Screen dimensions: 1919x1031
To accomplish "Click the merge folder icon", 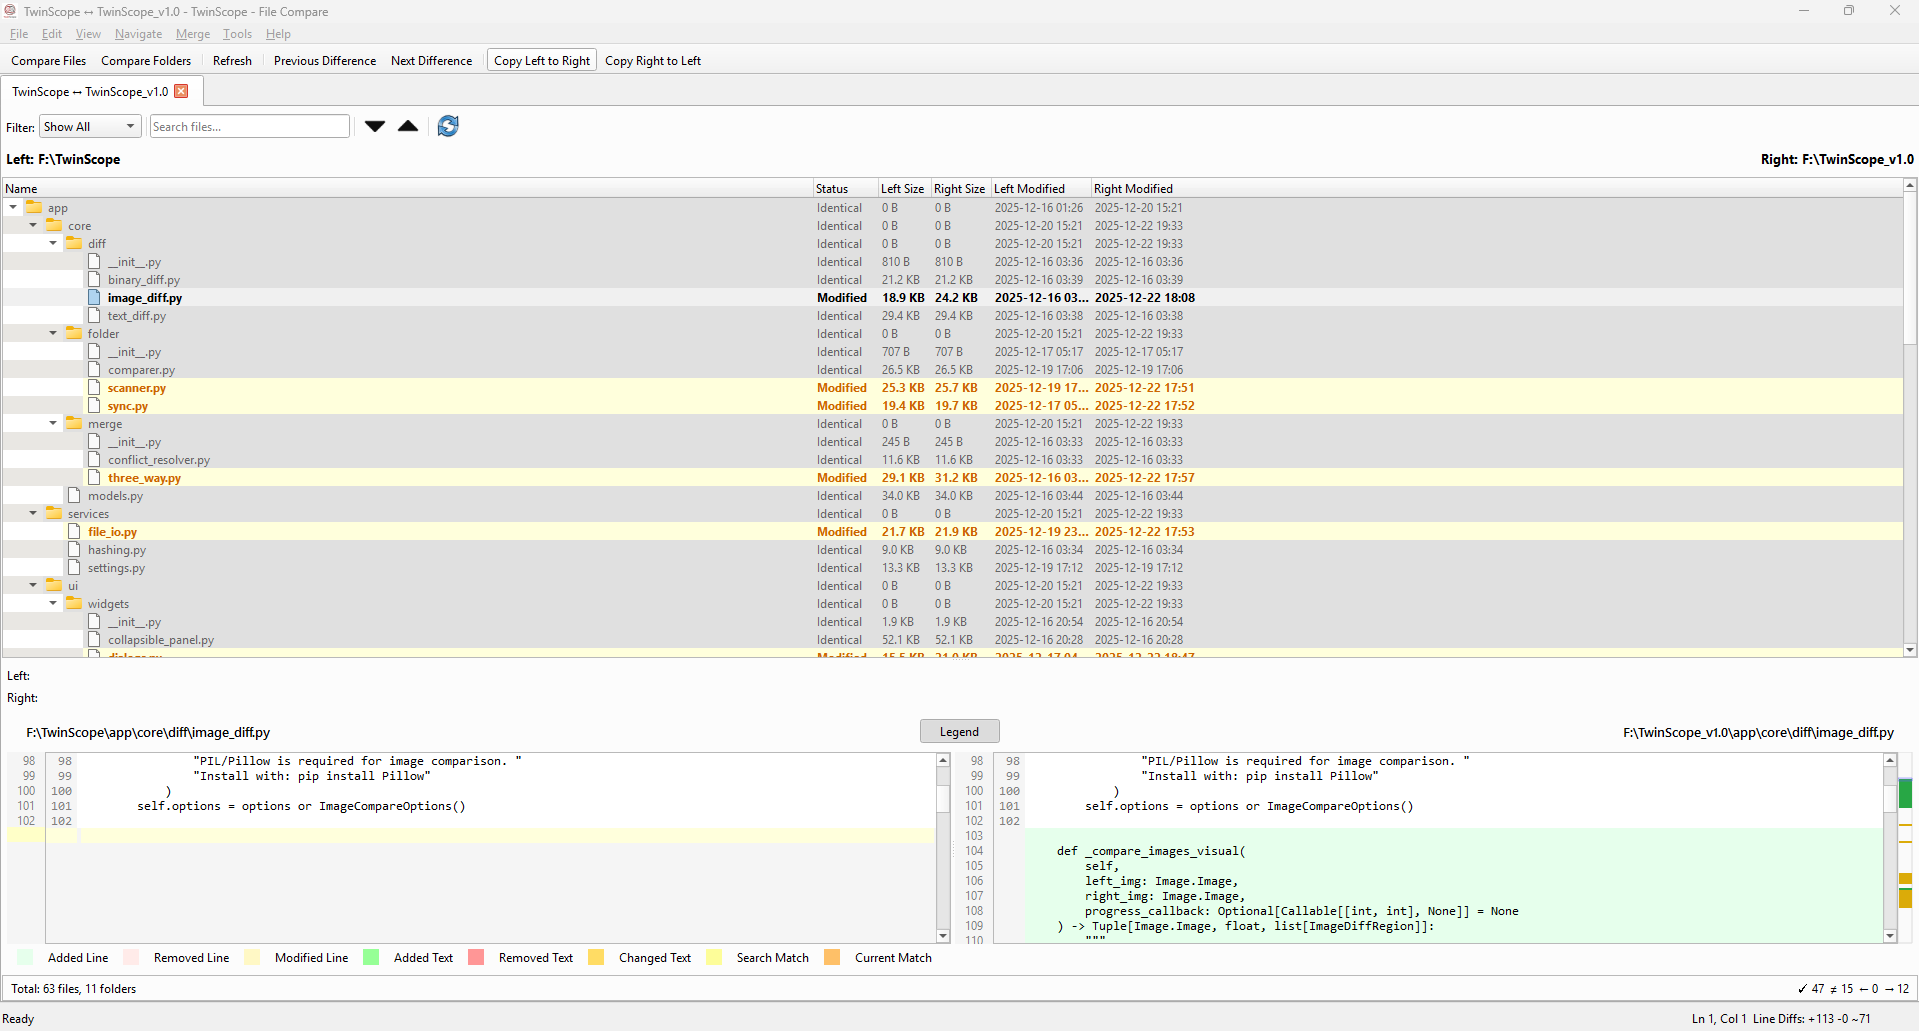I will [x=74, y=424].
